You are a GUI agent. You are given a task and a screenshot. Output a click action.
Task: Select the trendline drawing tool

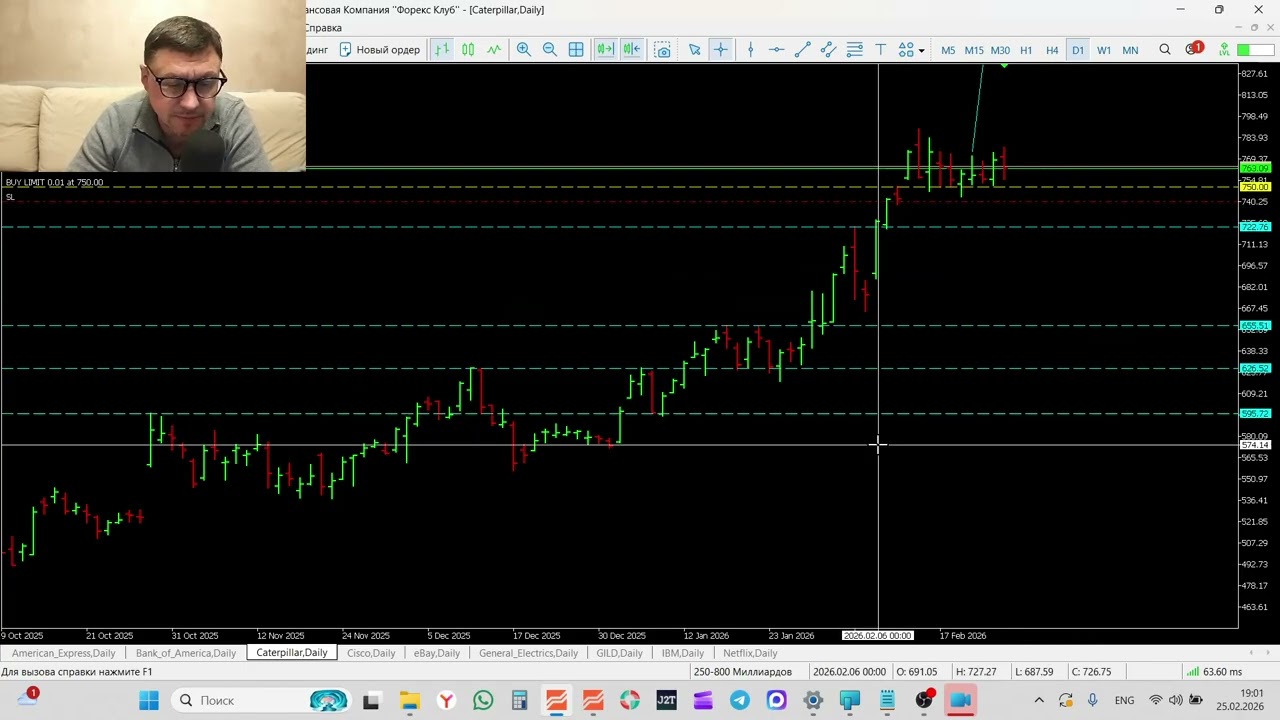(802, 50)
